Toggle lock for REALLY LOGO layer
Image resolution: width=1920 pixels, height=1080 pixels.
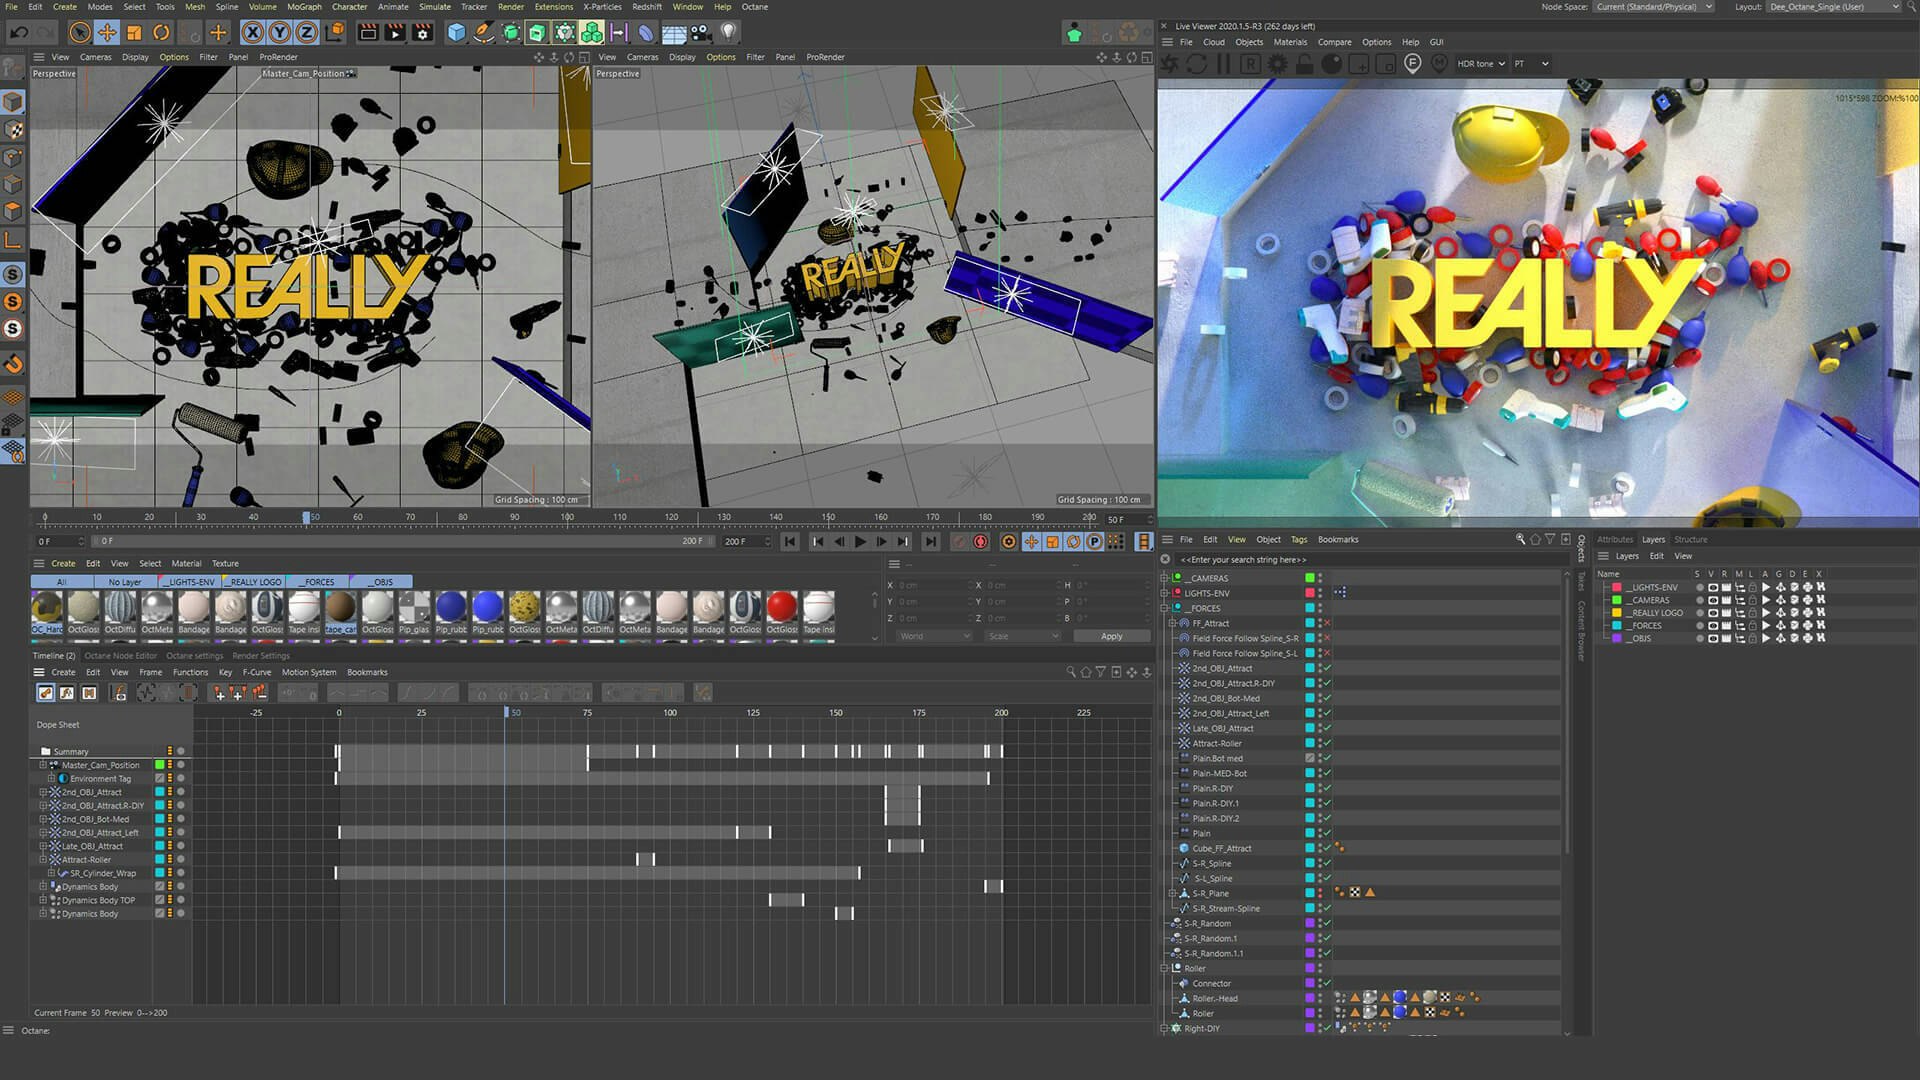1752,613
